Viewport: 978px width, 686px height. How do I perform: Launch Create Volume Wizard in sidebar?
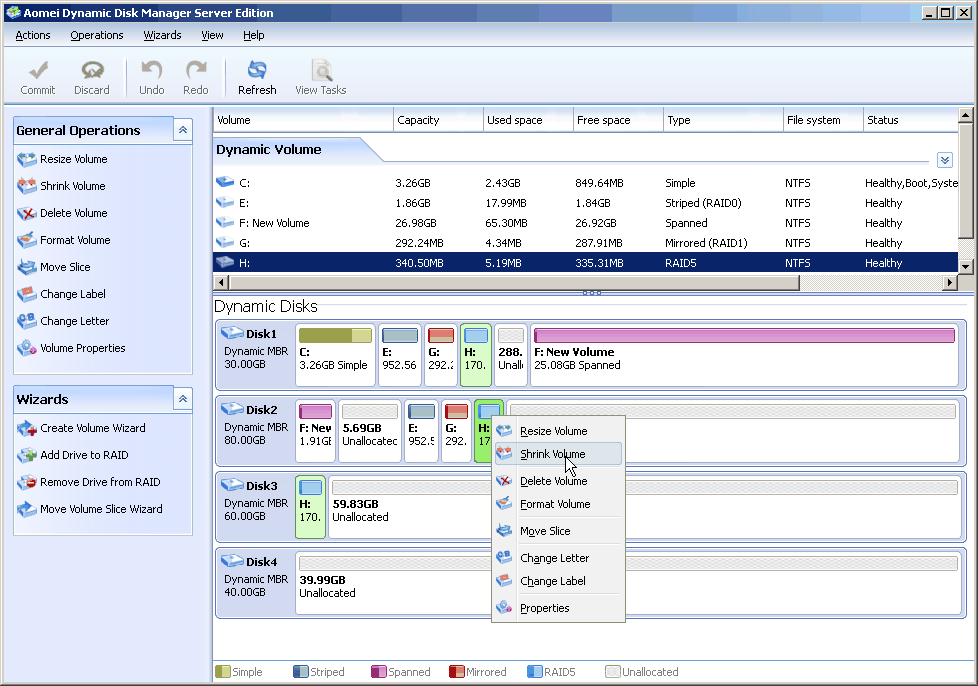92,428
